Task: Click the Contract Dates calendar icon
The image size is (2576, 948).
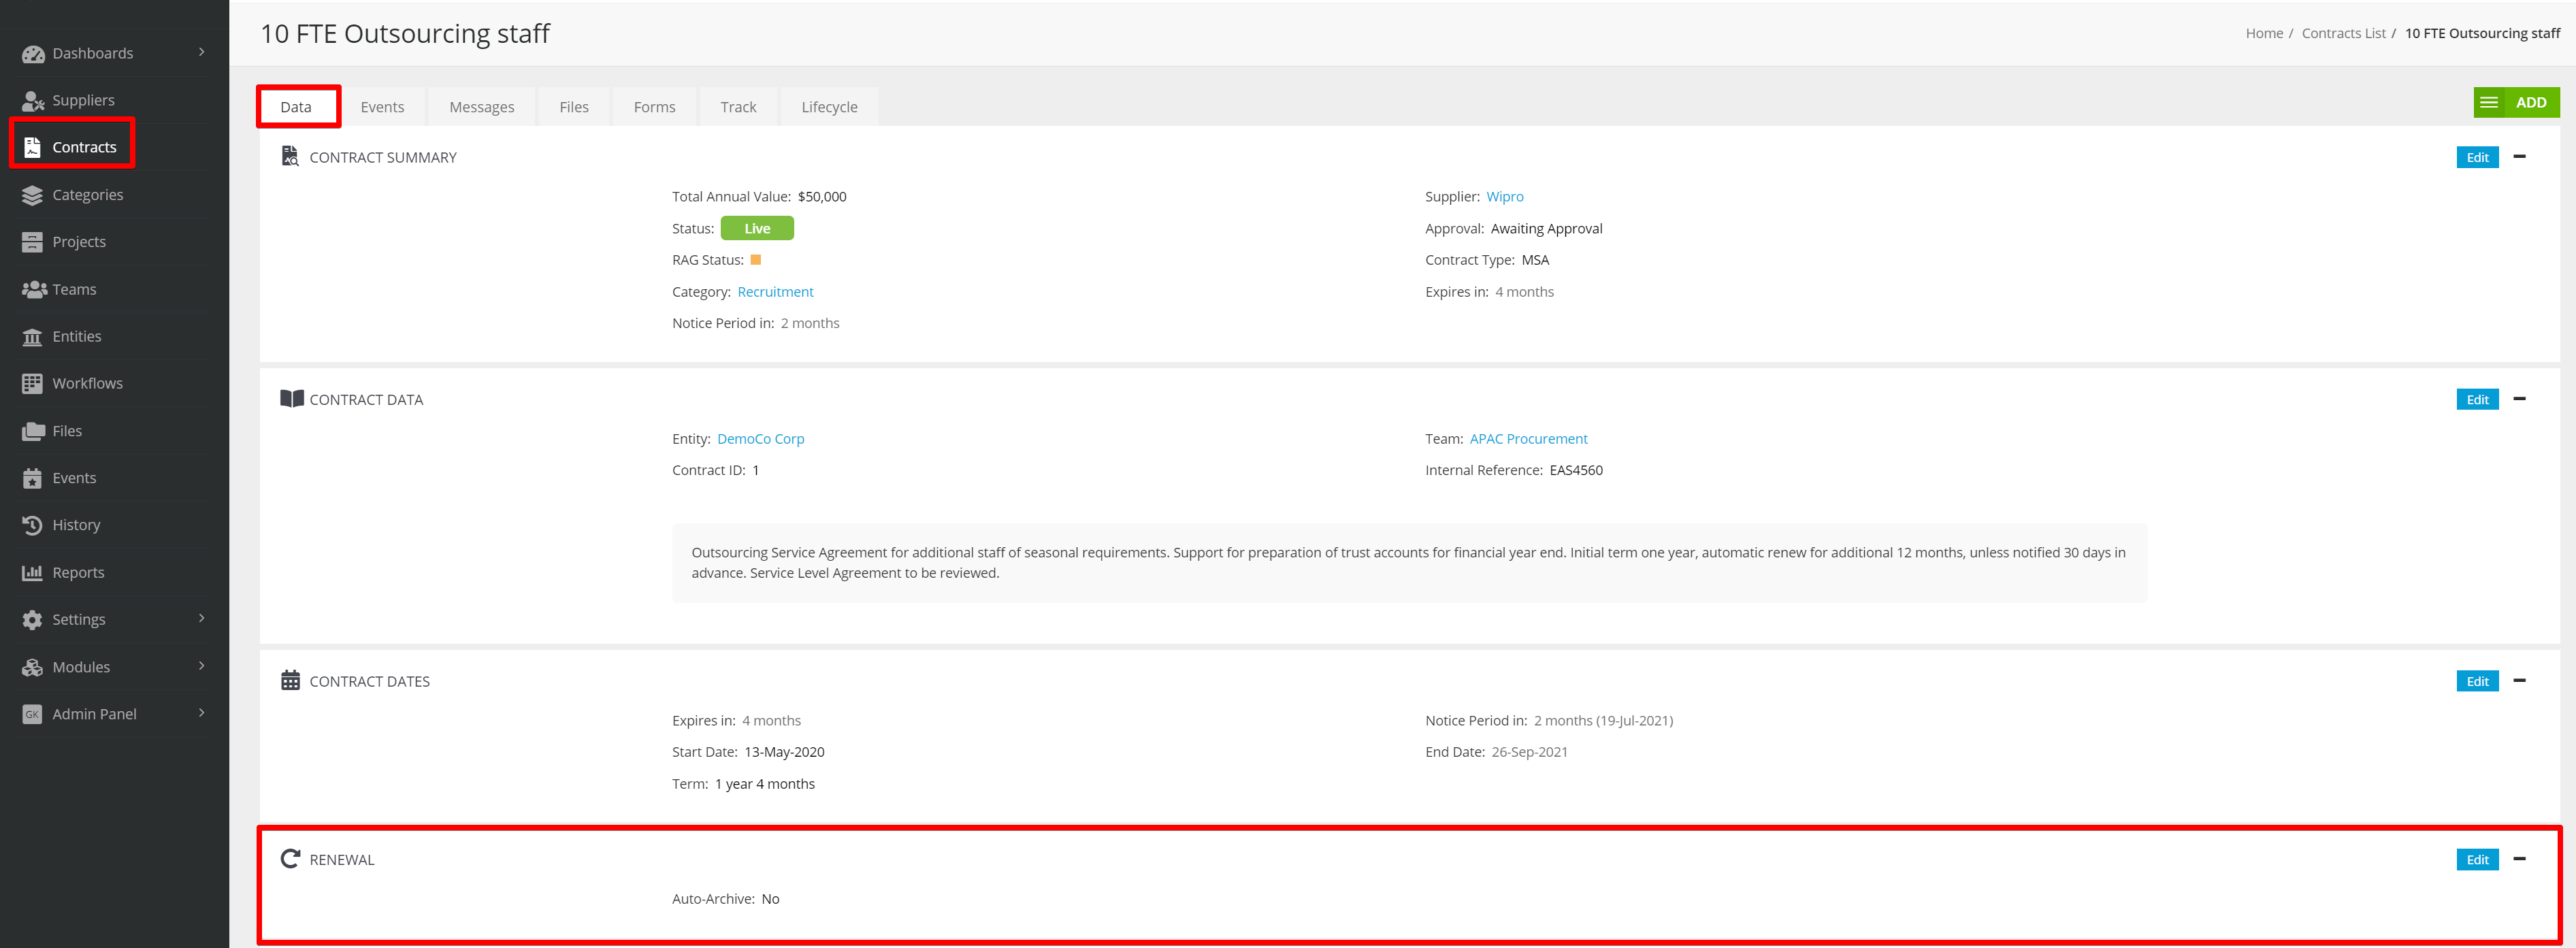Action: 291,680
